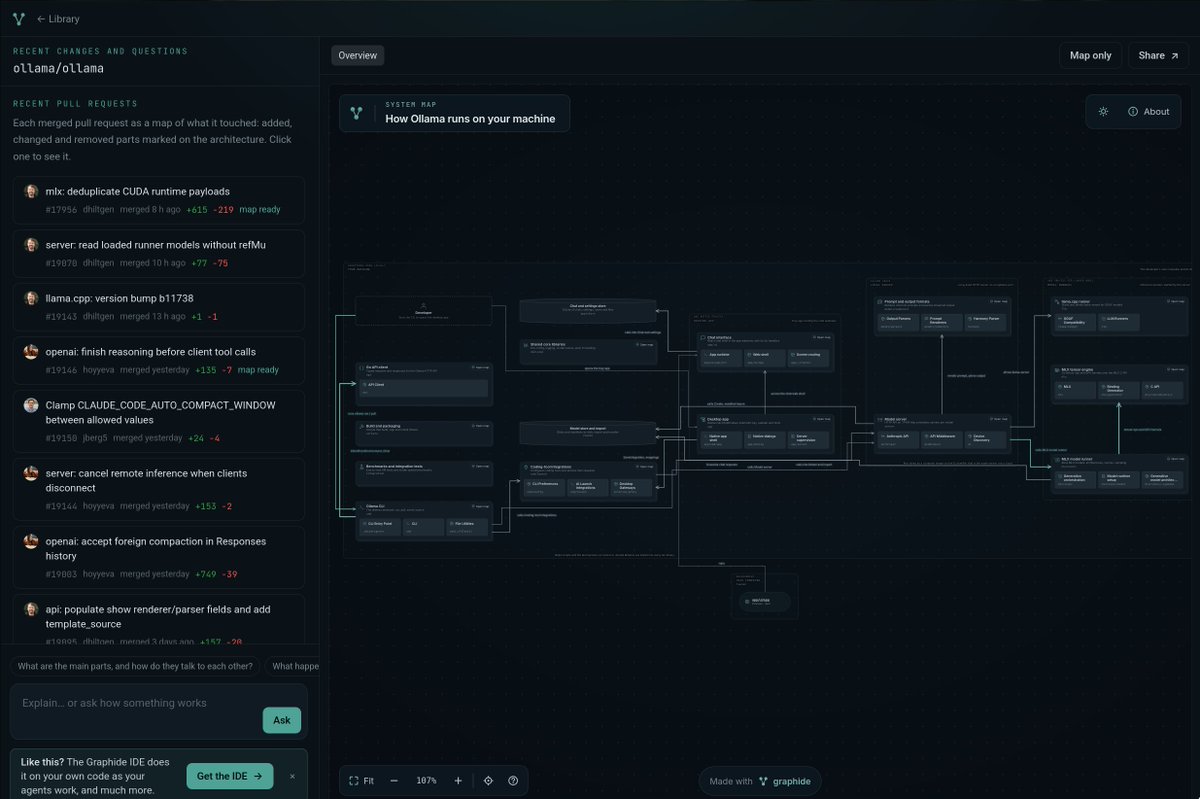Open the help question-mark icon
The width and height of the screenshot is (1200, 799).
click(513, 780)
